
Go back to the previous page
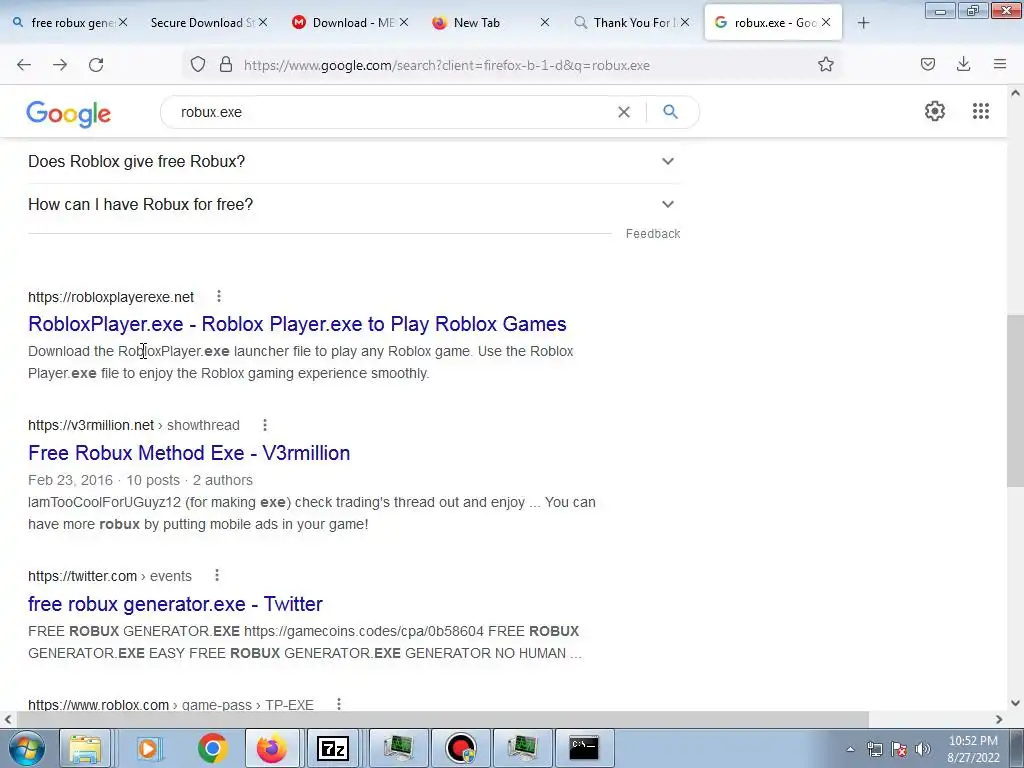[24, 65]
